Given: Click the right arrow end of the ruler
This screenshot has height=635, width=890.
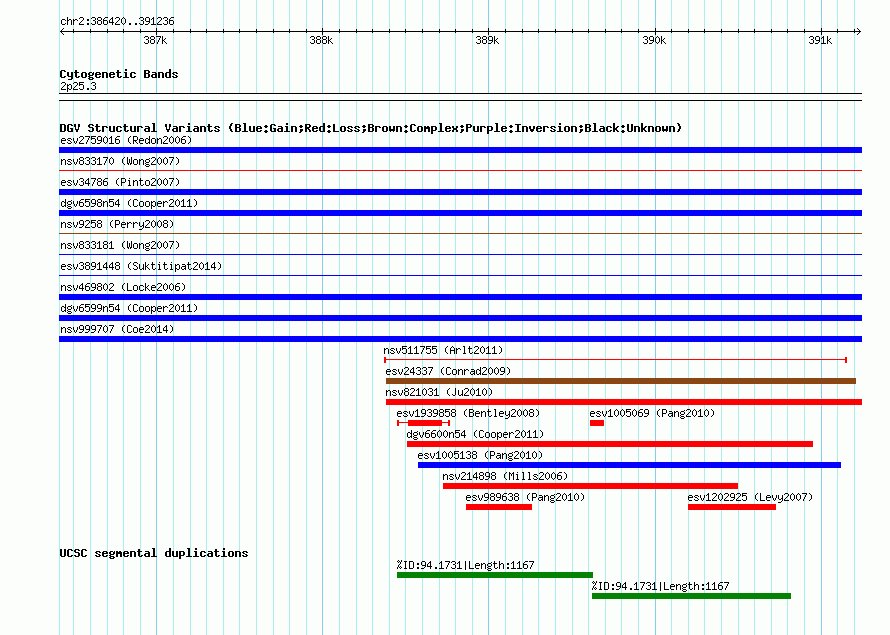Looking at the screenshot, I should coord(859,31).
